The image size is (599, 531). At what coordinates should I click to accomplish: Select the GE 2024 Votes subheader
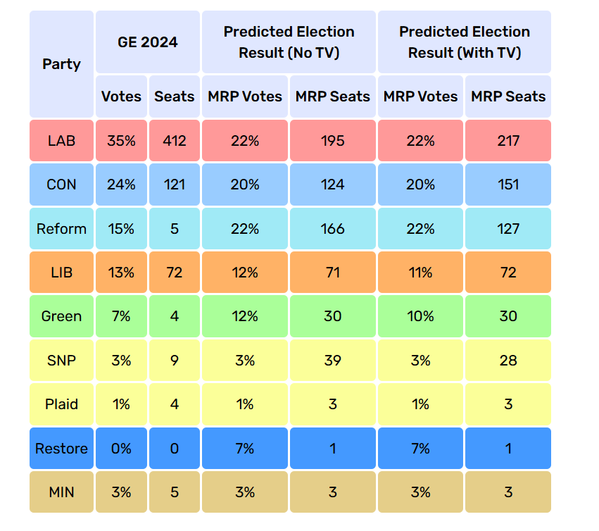click(121, 96)
